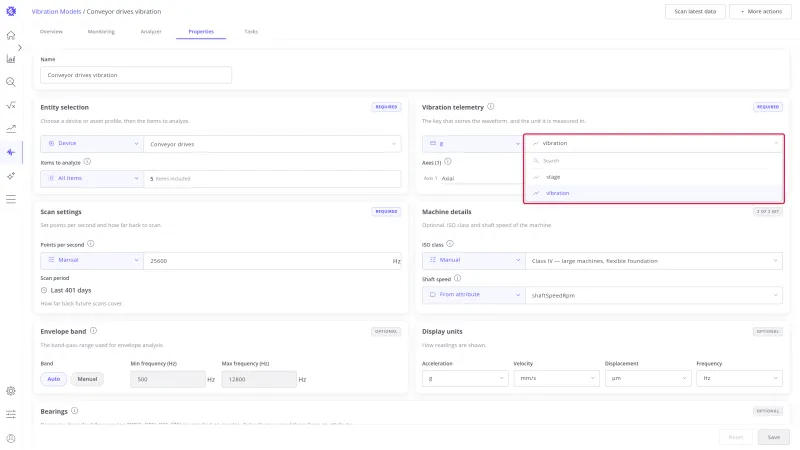
Task: Open the Frequency unit dropdown
Action: tap(739, 379)
